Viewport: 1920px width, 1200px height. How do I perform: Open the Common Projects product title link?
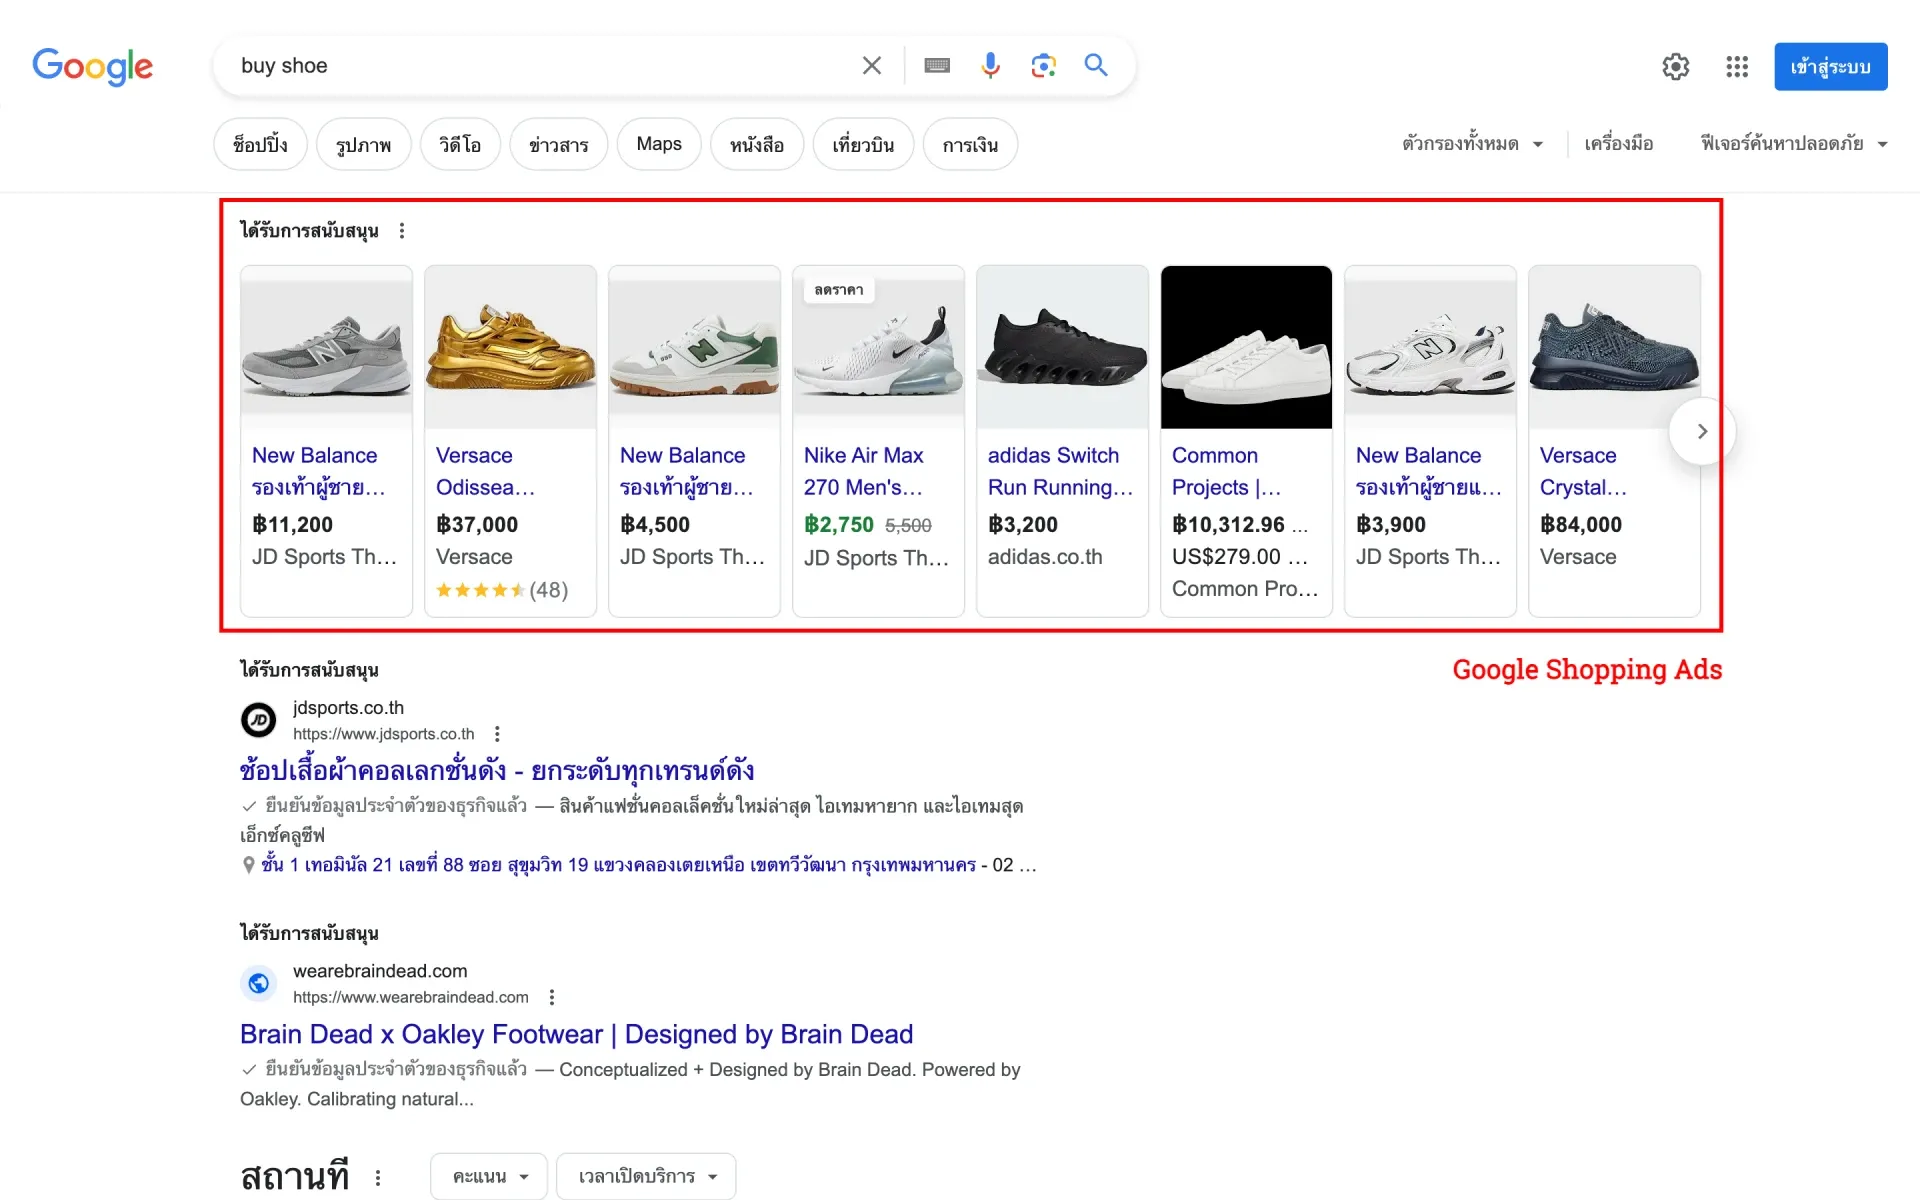coord(1226,471)
